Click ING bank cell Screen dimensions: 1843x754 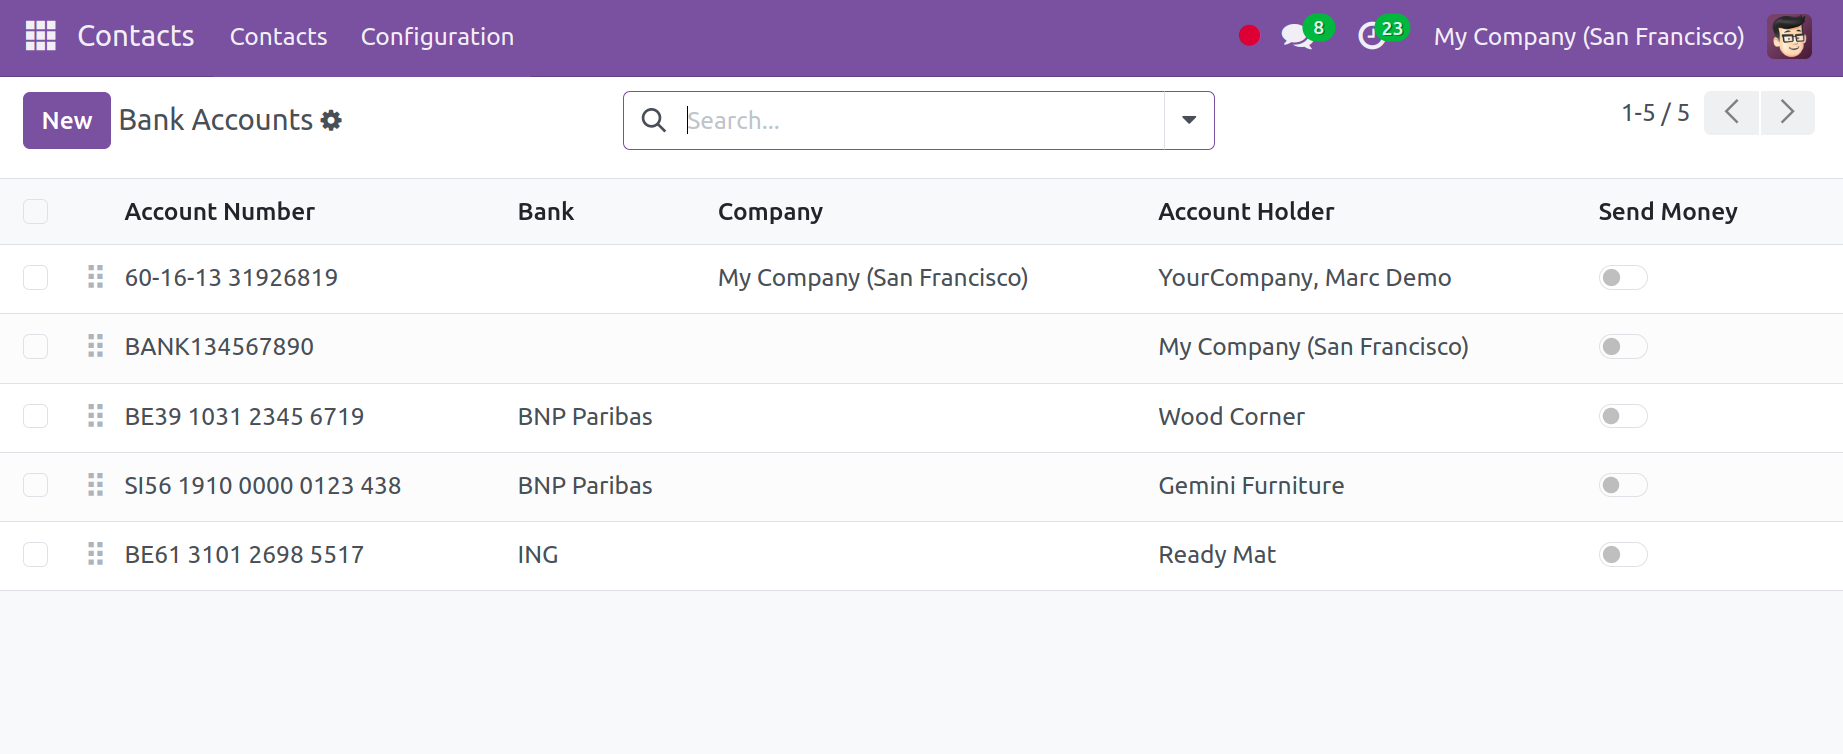538,555
